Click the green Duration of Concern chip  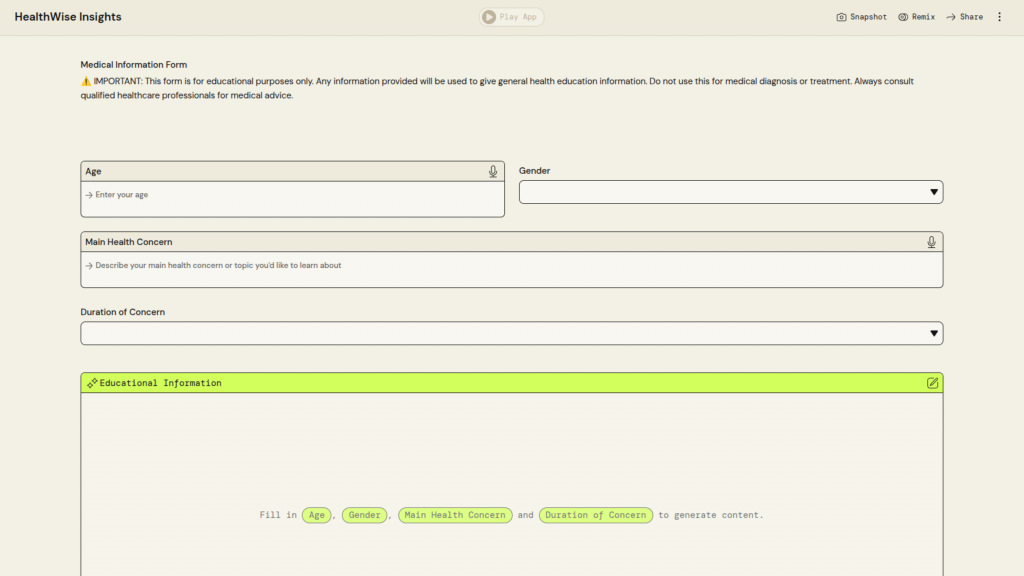coord(595,515)
